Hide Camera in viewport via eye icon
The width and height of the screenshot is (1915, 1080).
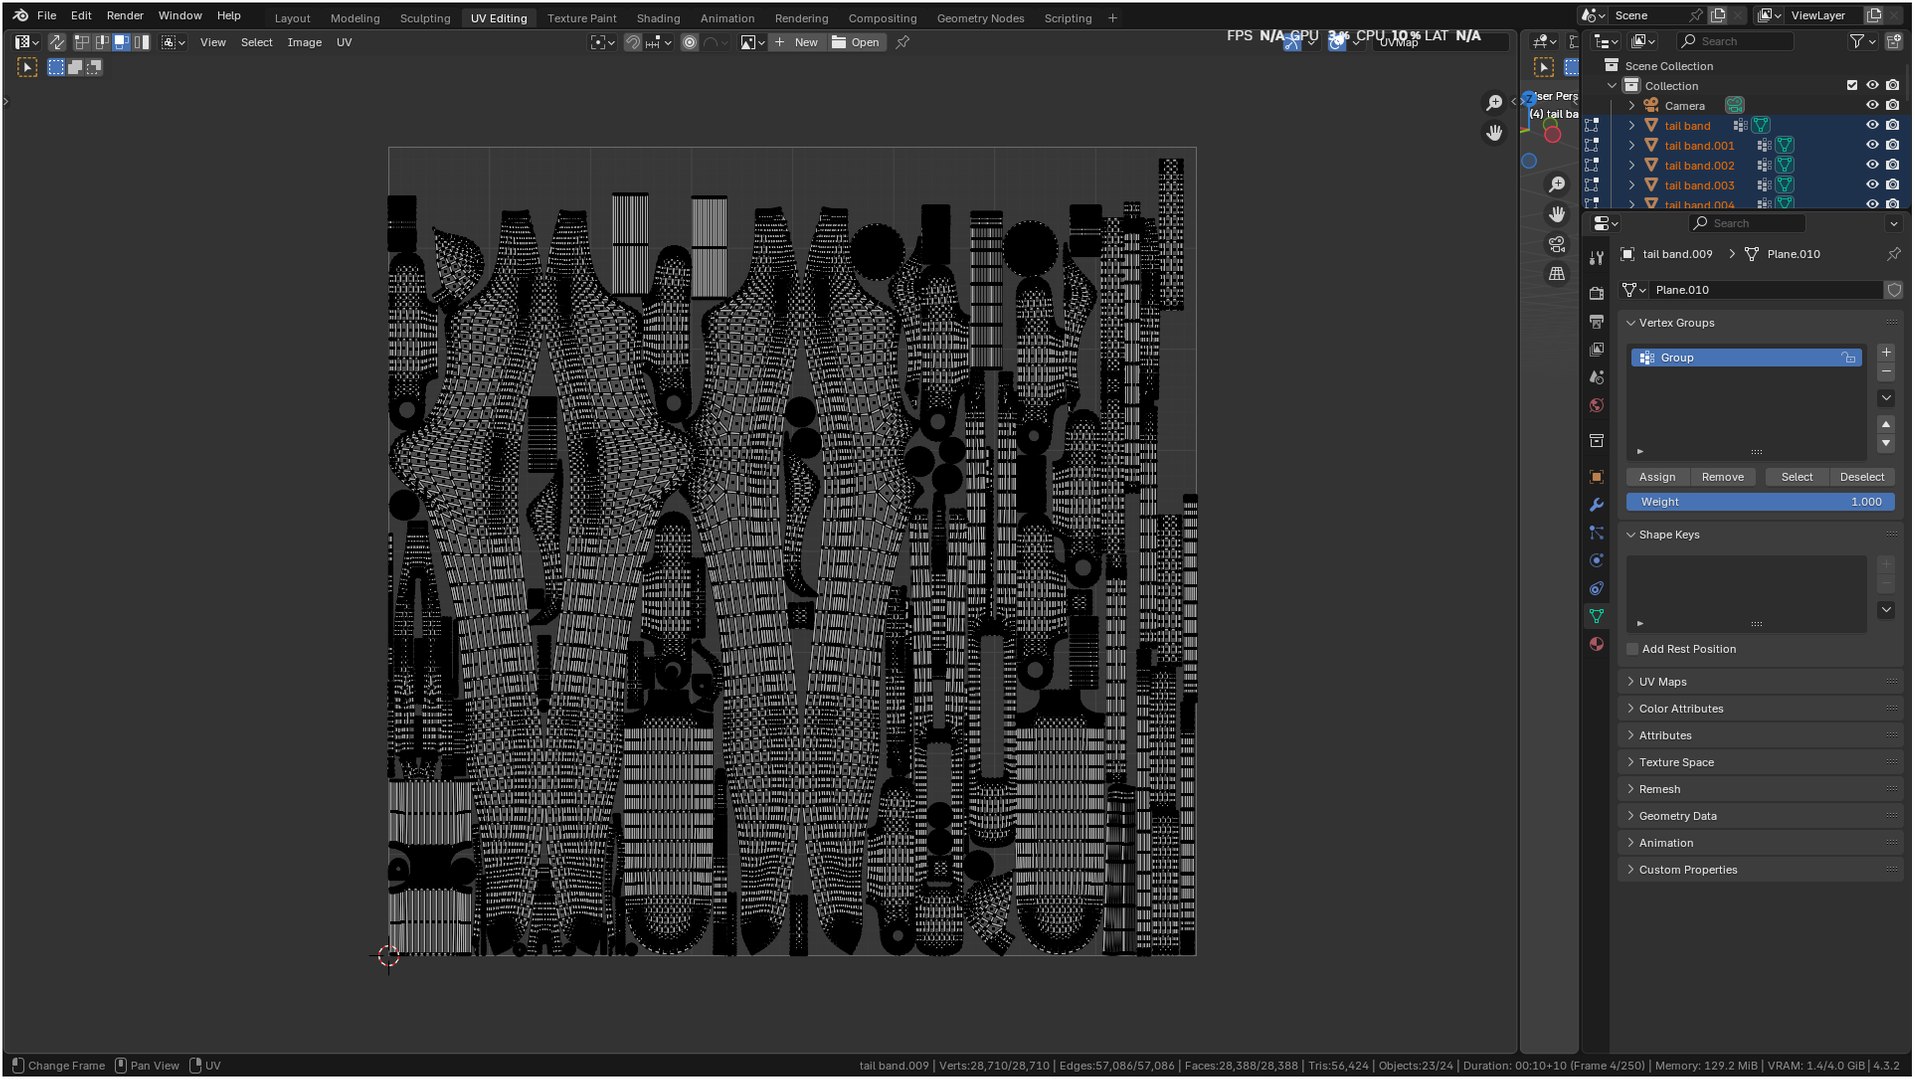(x=1872, y=105)
